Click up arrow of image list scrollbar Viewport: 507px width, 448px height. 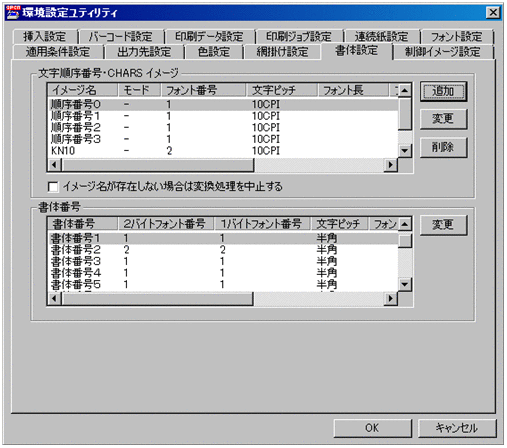405,90
